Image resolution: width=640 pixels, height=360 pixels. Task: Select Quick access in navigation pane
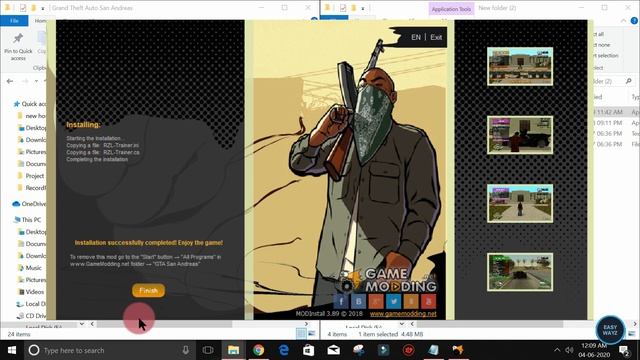[30, 104]
